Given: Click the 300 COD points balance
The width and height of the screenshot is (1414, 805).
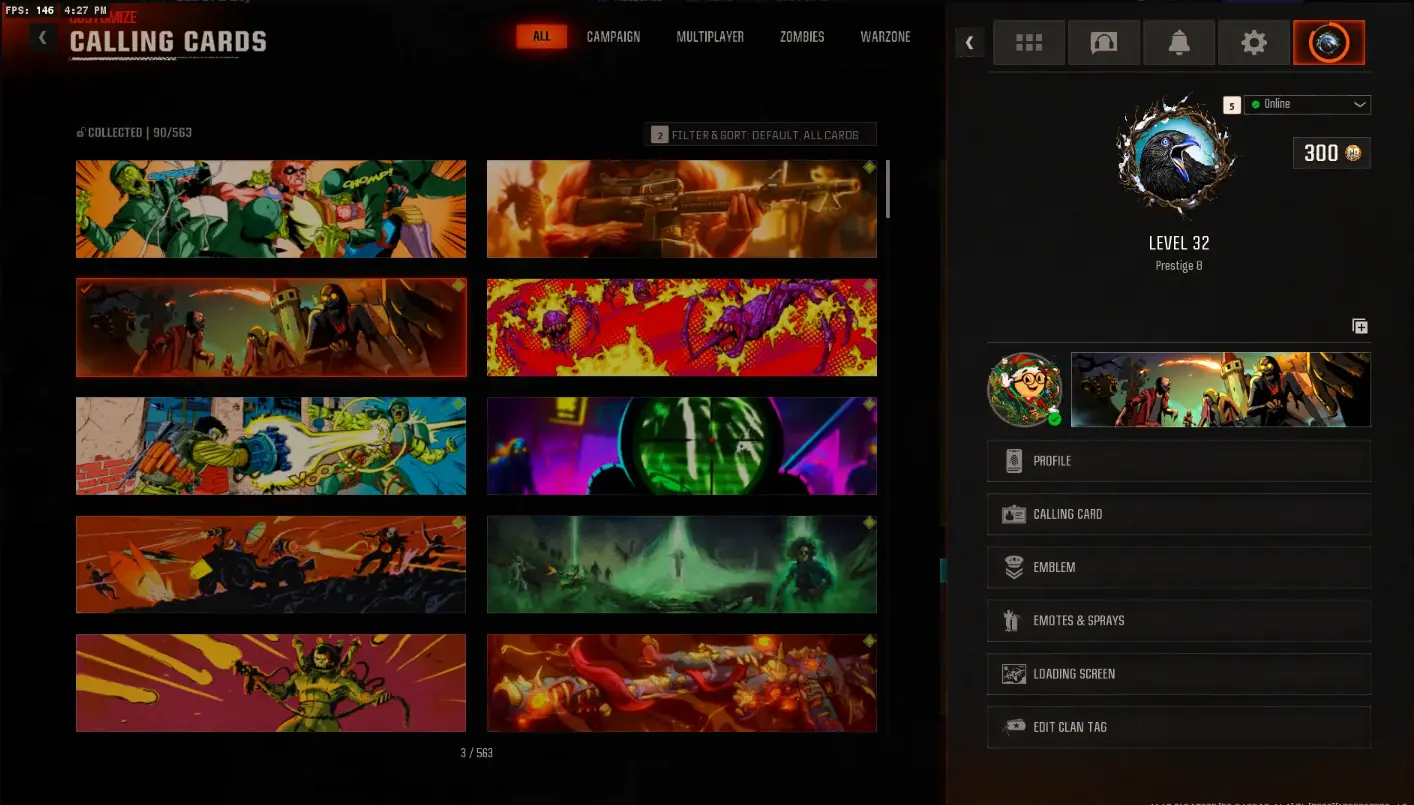Looking at the screenshot, I should tap(1331, 153).
